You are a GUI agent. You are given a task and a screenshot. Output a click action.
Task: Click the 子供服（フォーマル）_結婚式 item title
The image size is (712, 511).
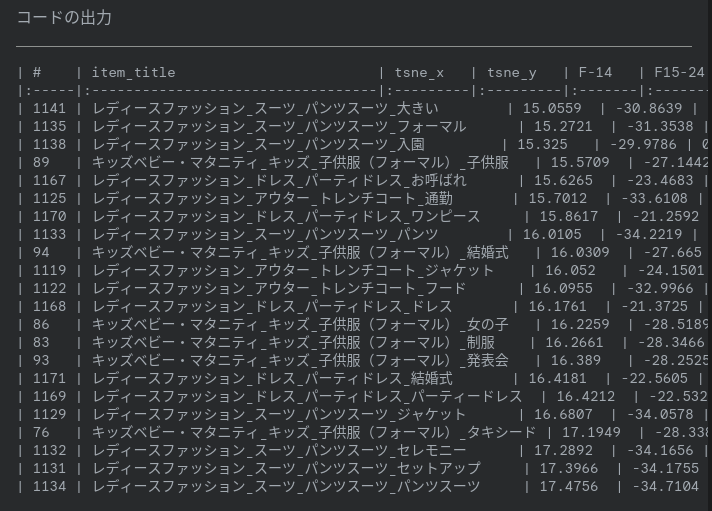click(300, 252)
